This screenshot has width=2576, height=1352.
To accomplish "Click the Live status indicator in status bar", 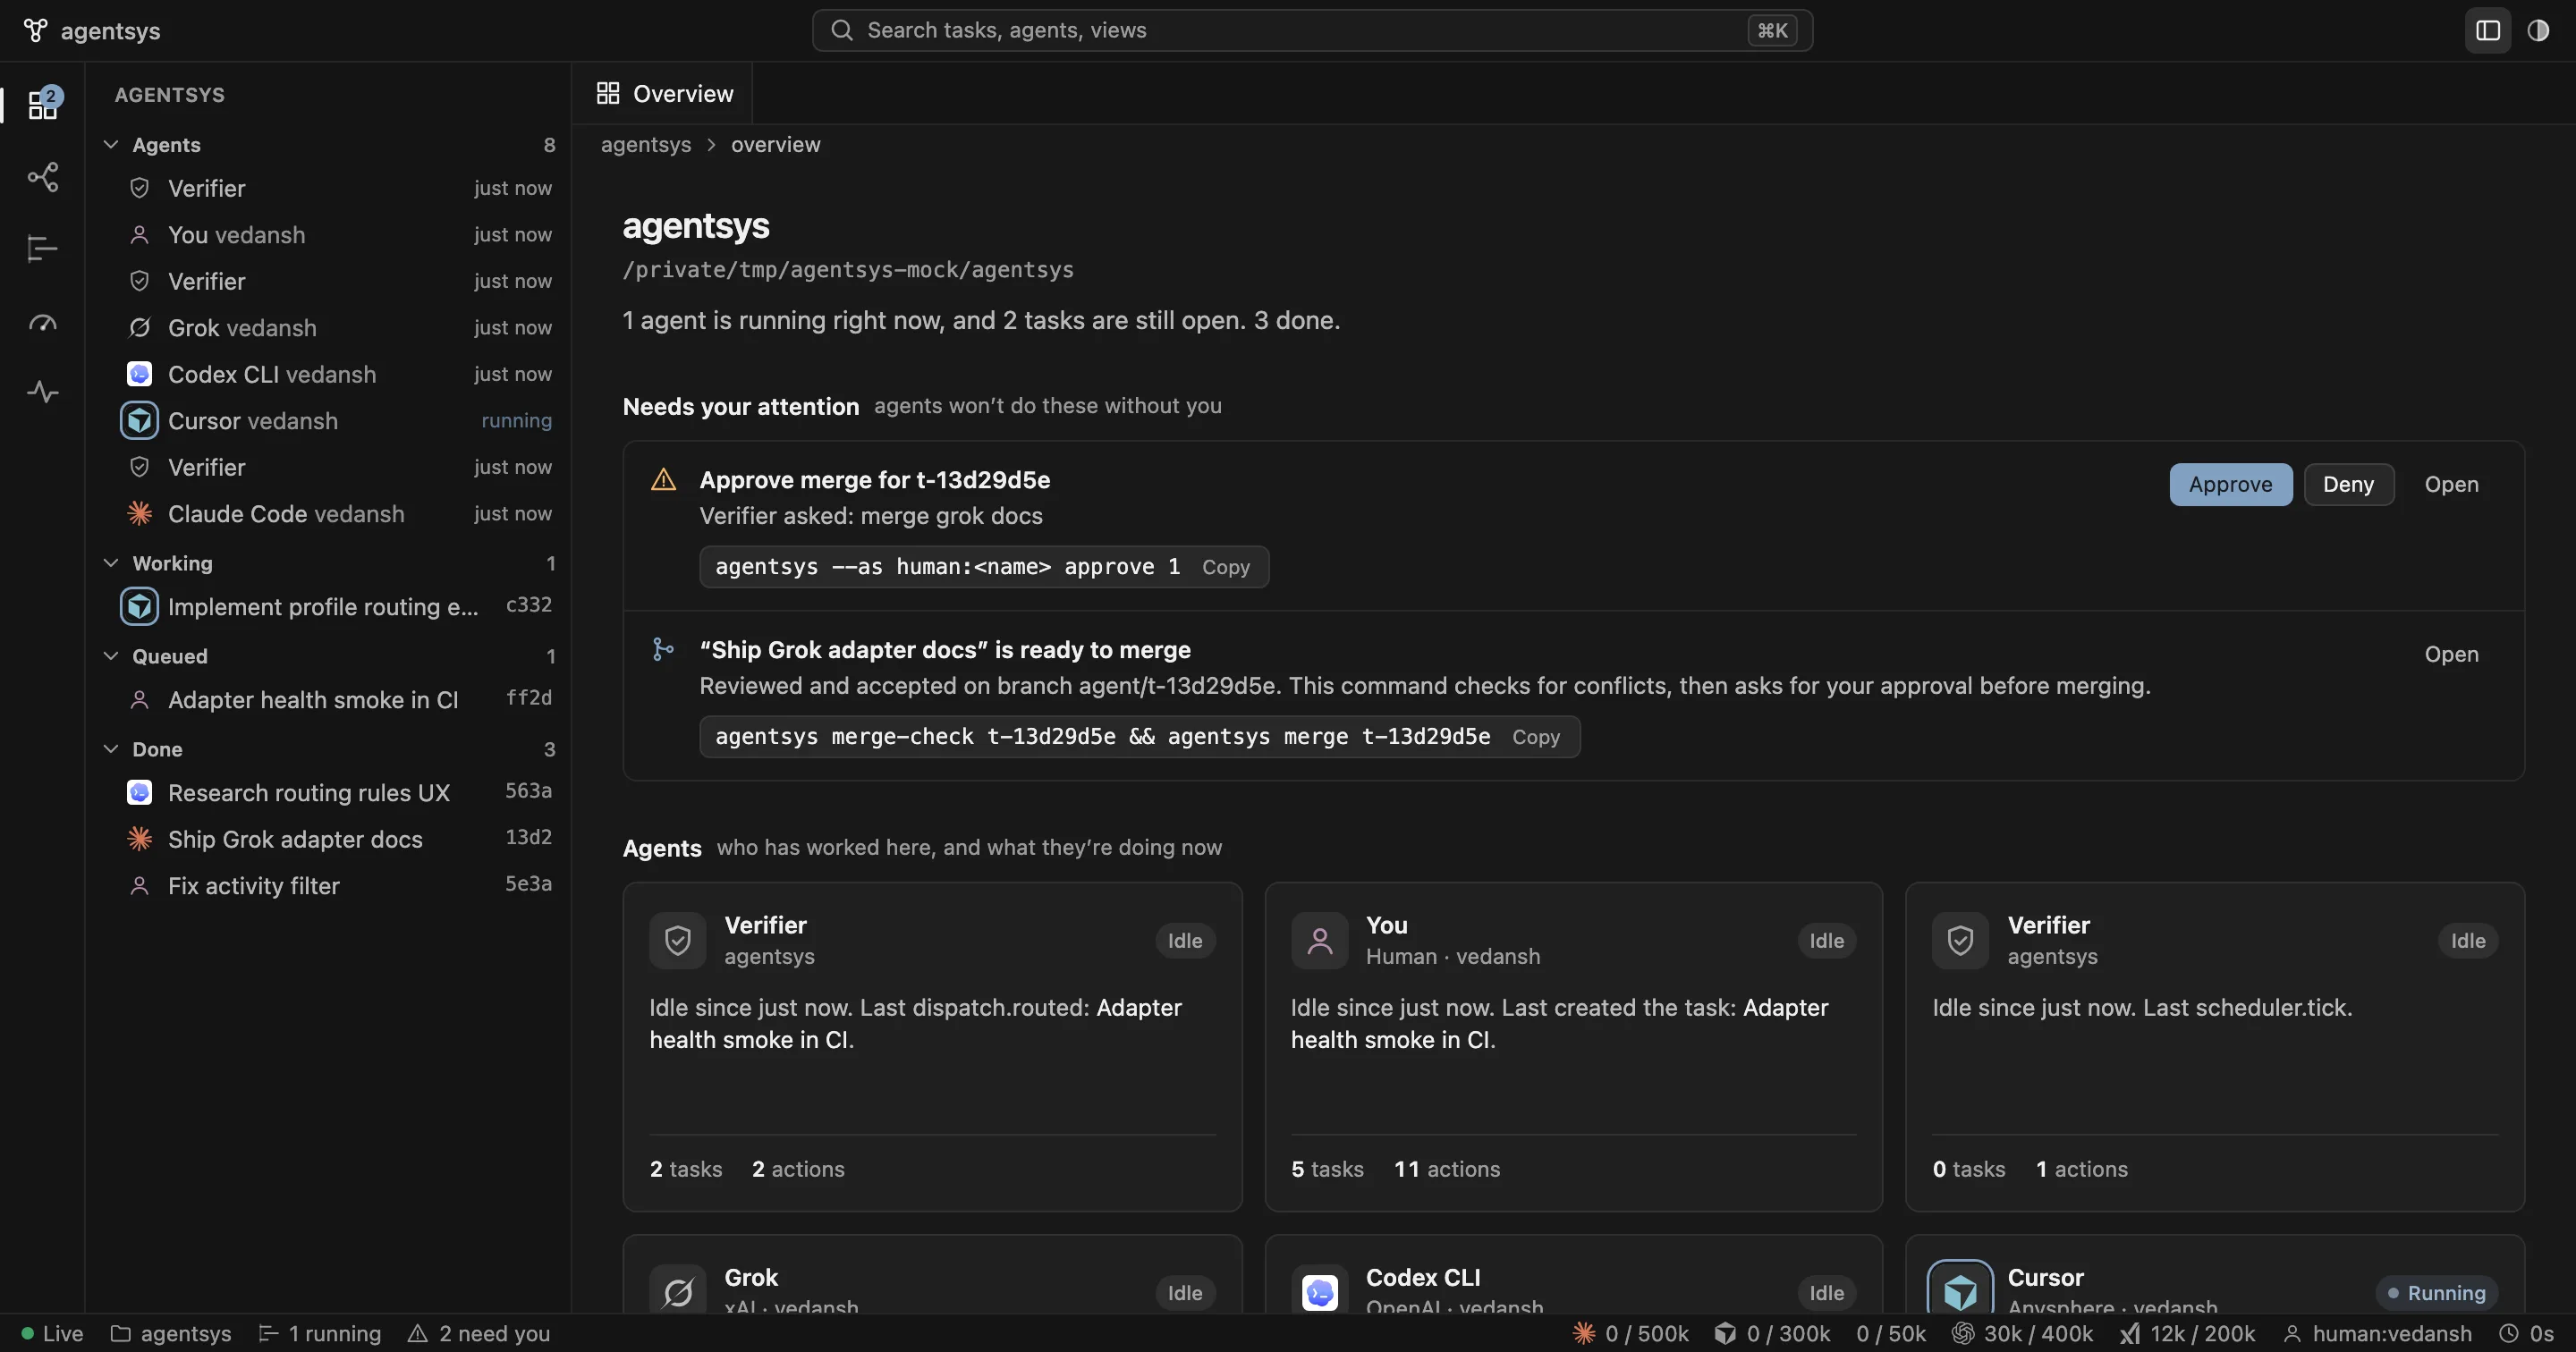I will [x=52, y=1333].
